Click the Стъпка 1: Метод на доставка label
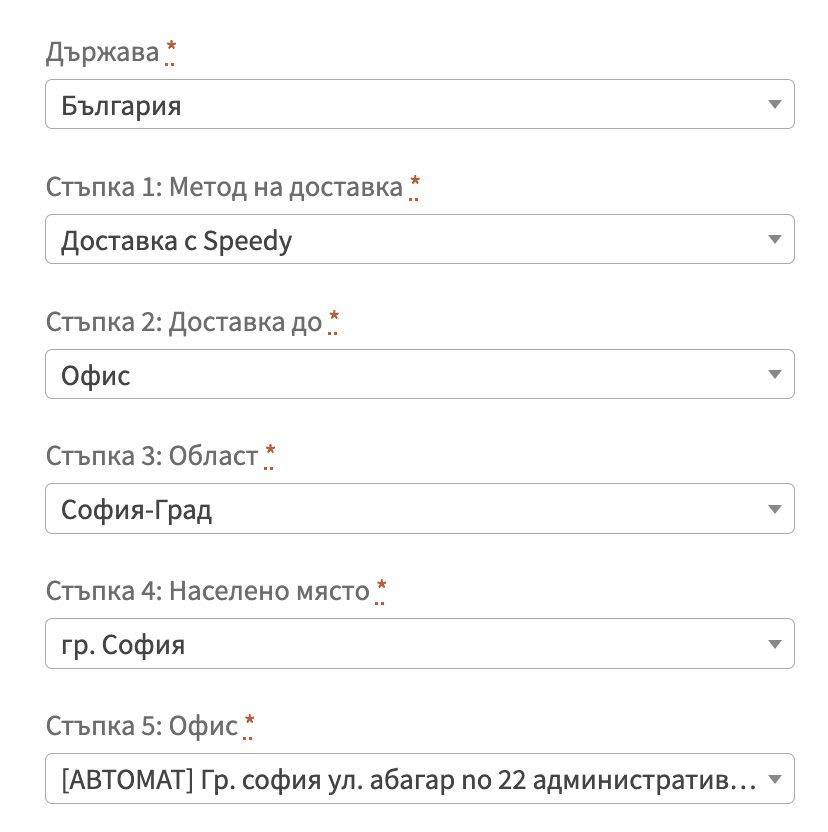Viewport: 828px width, 832px height. point(225,186)
